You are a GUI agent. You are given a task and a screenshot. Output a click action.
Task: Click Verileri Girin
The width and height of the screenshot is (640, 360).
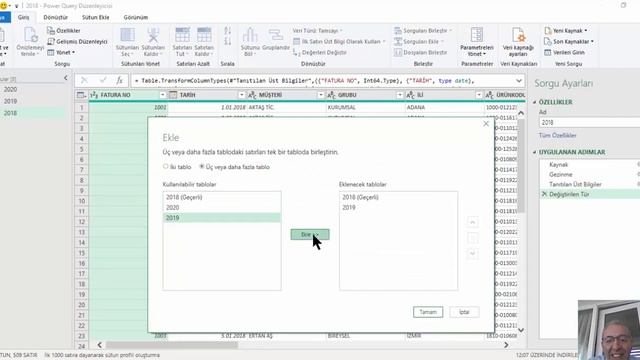[564, 53]
